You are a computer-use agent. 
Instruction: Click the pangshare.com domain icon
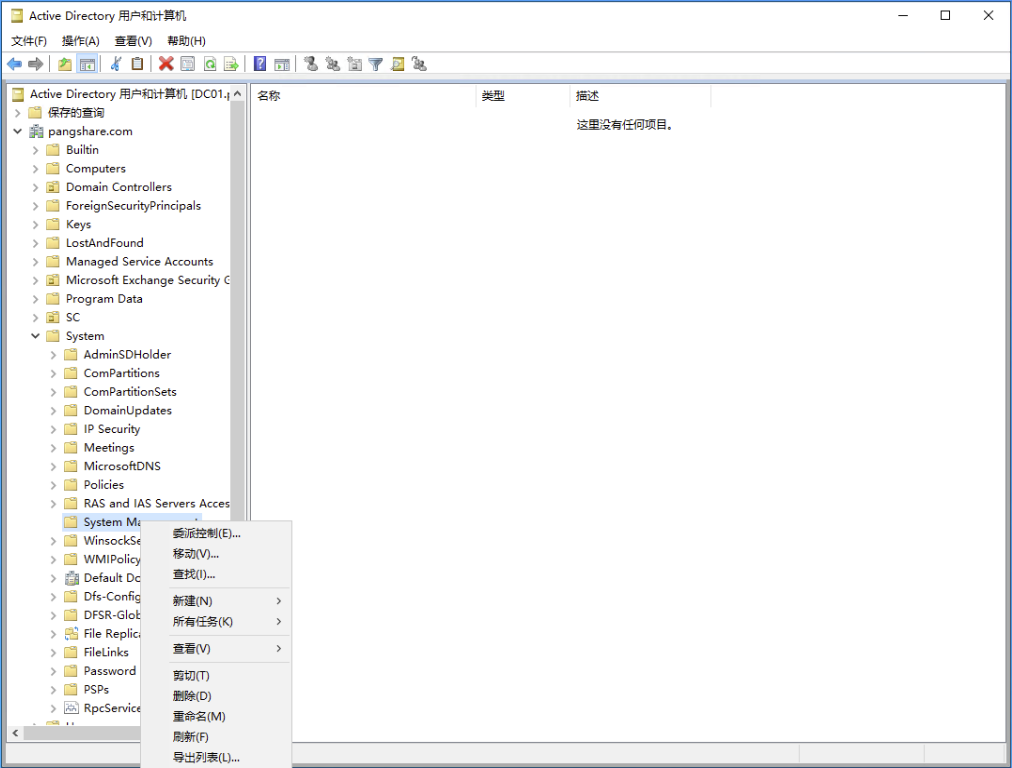[36, 131]
